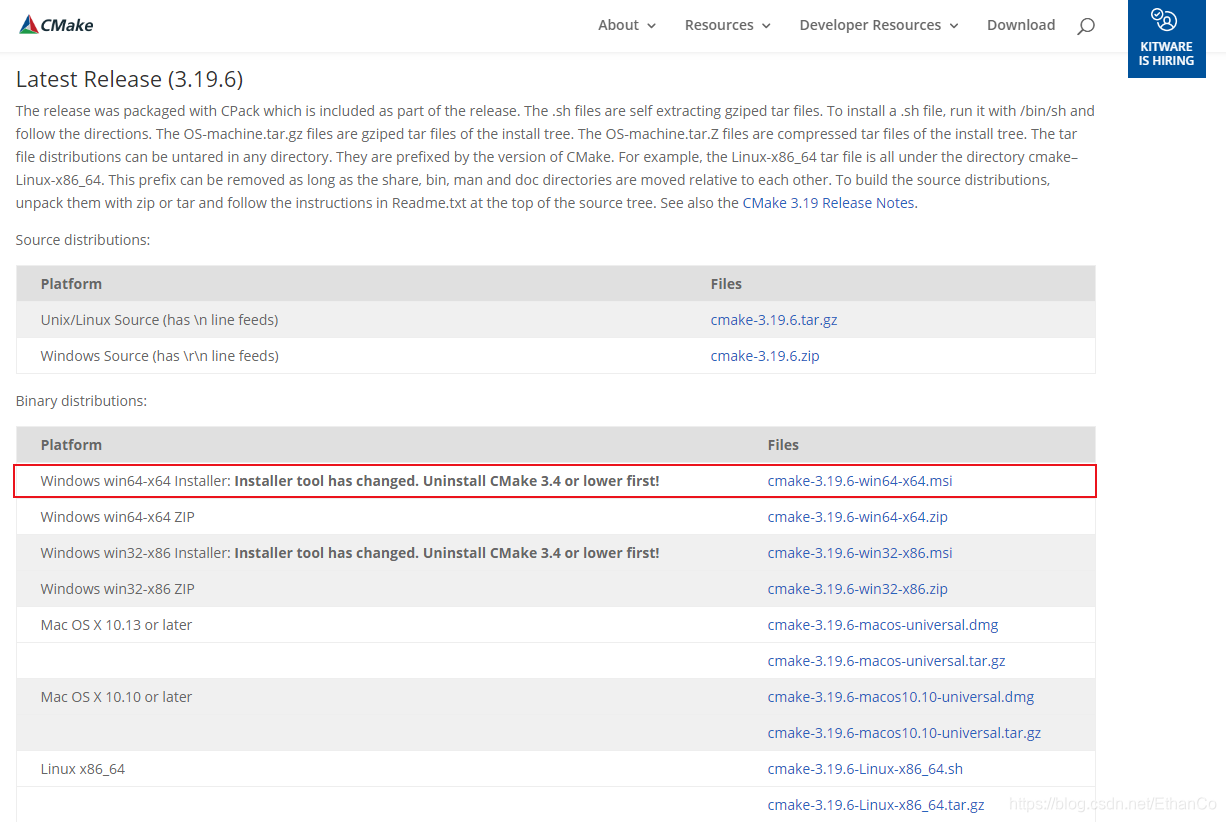The height and width of the screenshot is (822, 1226).
Task: Expand the Resources dropdown menu
Action: [x=728, y=25]
